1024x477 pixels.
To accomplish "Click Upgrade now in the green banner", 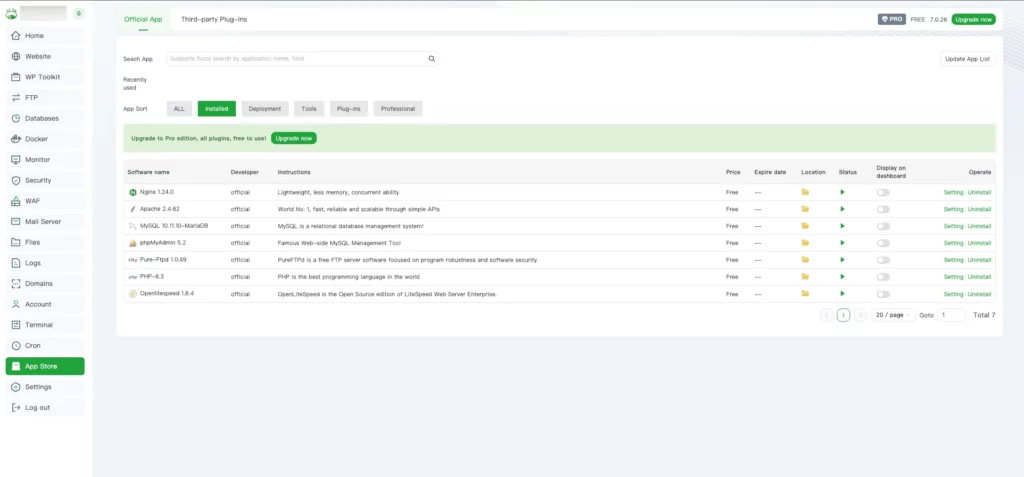I will coord(294,139).
